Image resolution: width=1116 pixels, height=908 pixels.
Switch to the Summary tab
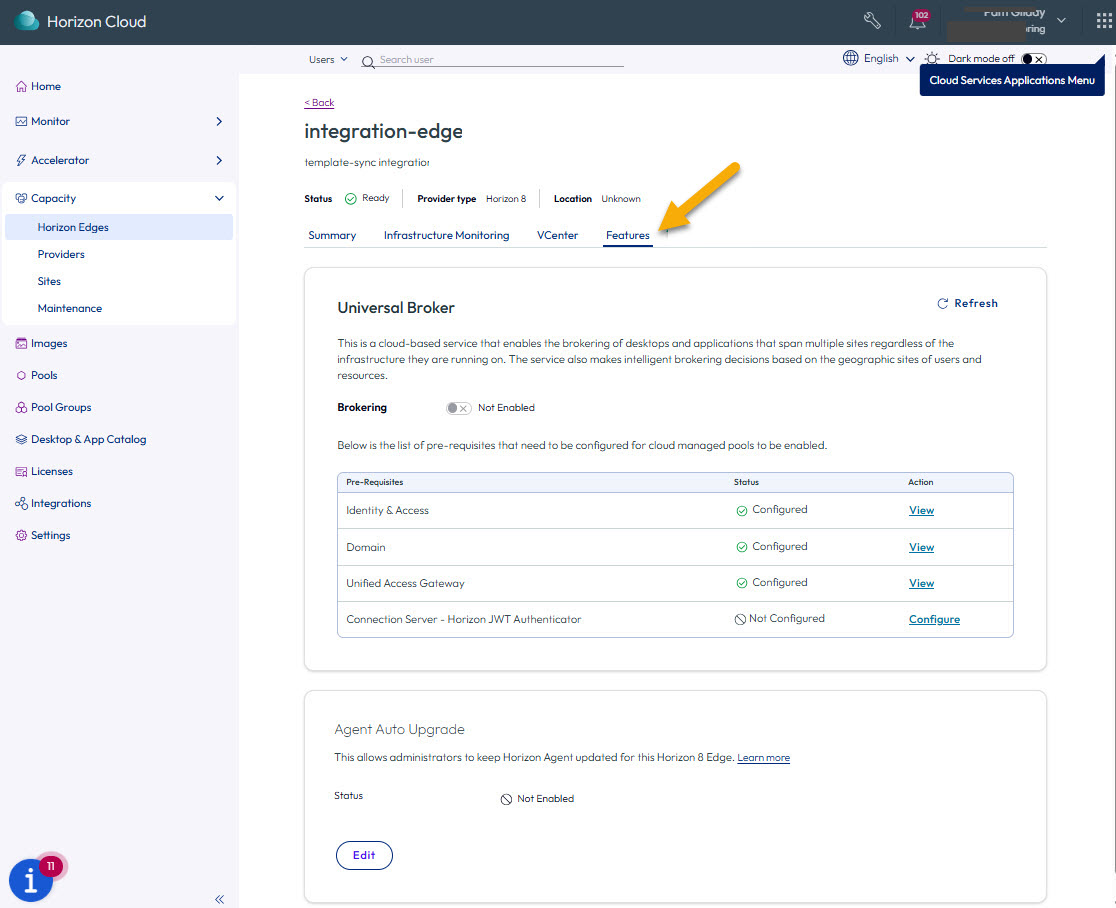pos(332,236)
